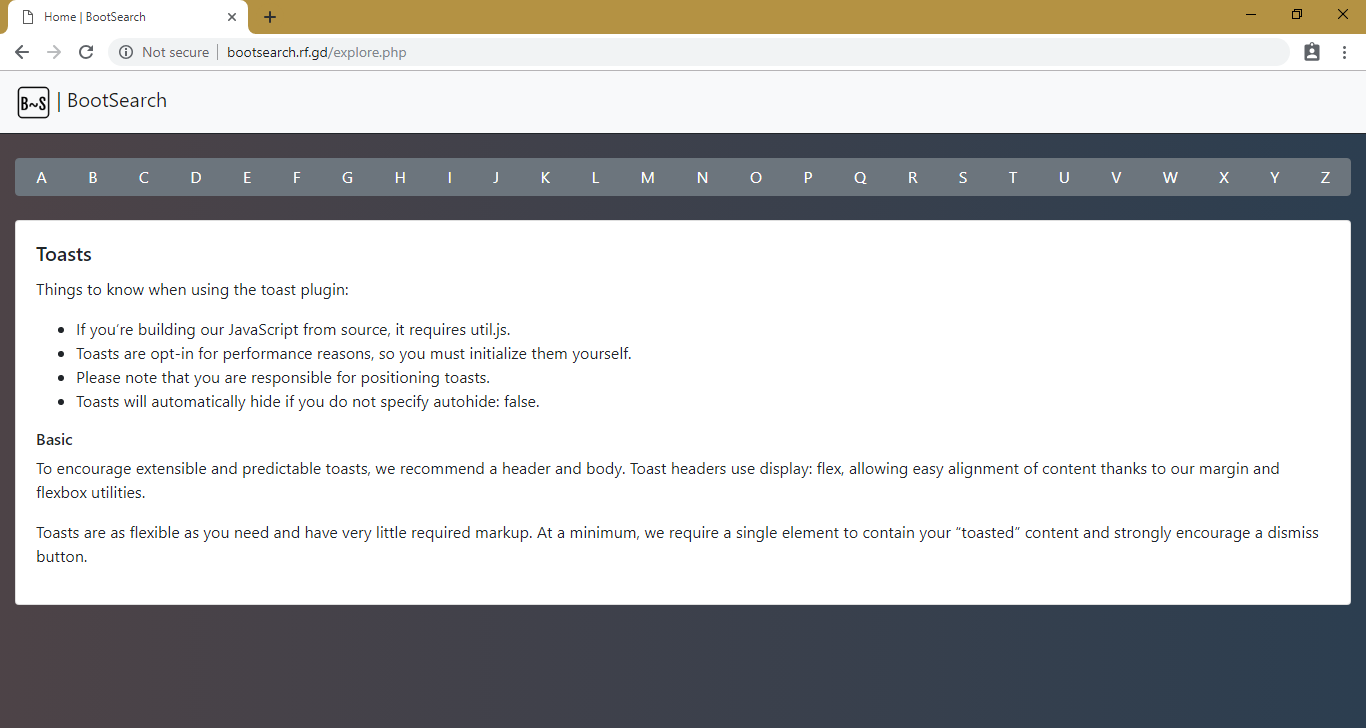
Task: Click the address bar URL bootsearch.rf.gd/explore.php
Action: click(x=317, y=52)
